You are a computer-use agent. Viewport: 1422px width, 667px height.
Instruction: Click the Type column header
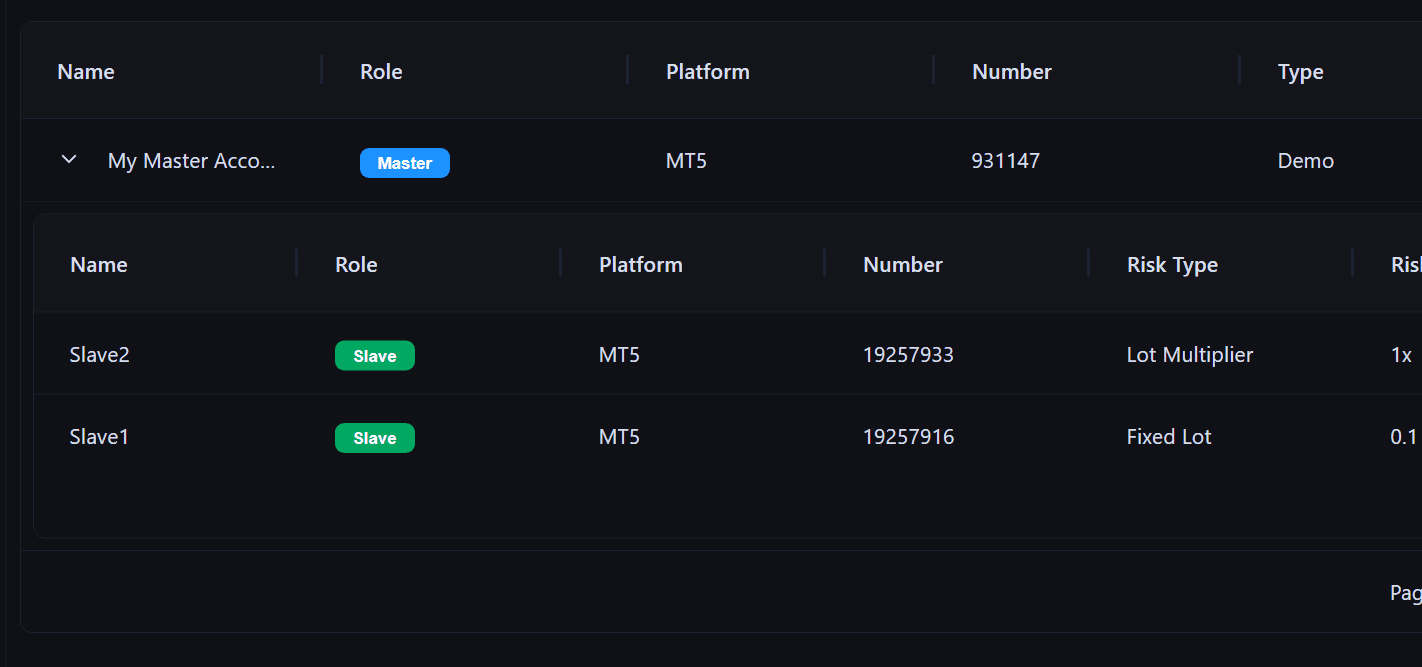1300,72
